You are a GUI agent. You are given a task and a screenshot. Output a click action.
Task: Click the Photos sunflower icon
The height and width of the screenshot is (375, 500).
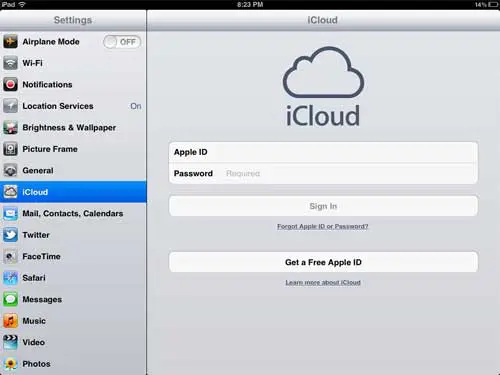pyautogui.click(x=10, y=364)
